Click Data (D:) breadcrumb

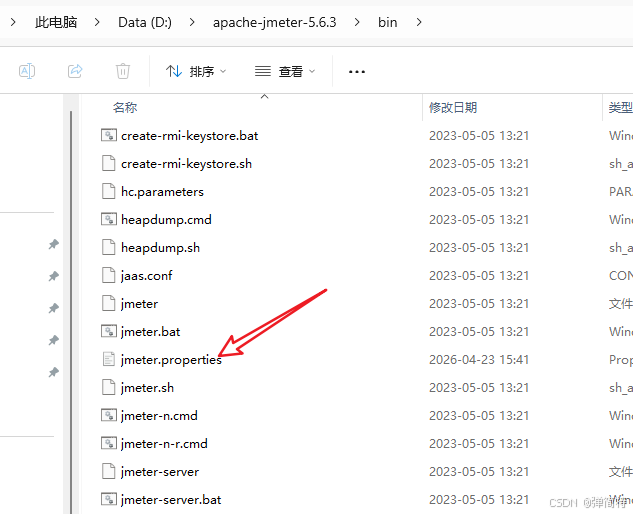(145, 22)
